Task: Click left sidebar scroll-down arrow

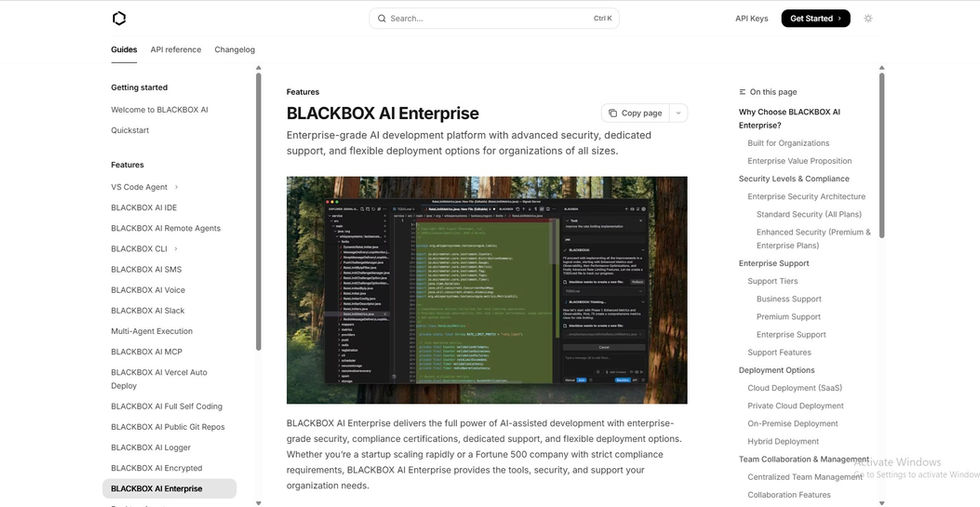Action: [x=258, y=503]
